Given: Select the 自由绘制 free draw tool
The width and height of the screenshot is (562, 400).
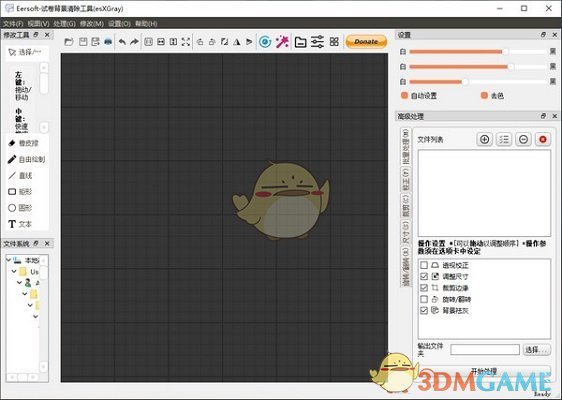Looking at the screenshot, I should pos(27,159).
